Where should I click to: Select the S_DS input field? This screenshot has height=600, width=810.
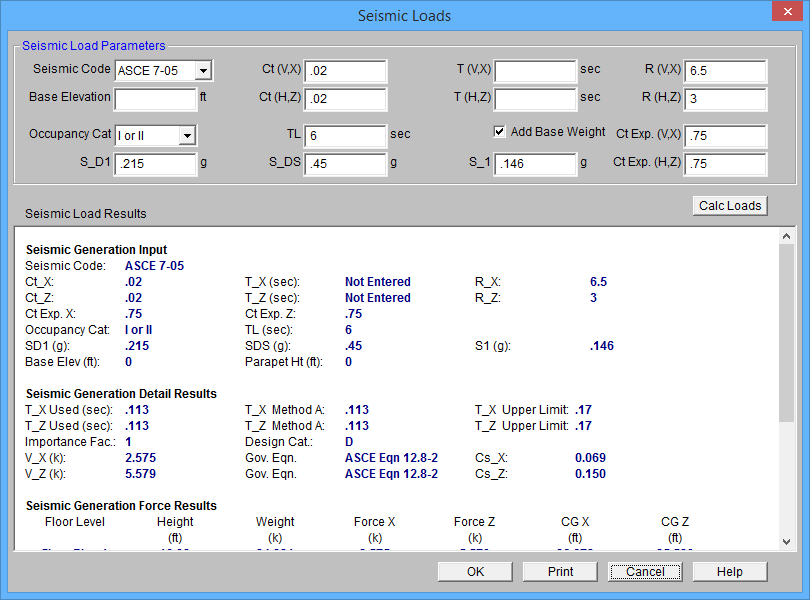tap(345, 164)
